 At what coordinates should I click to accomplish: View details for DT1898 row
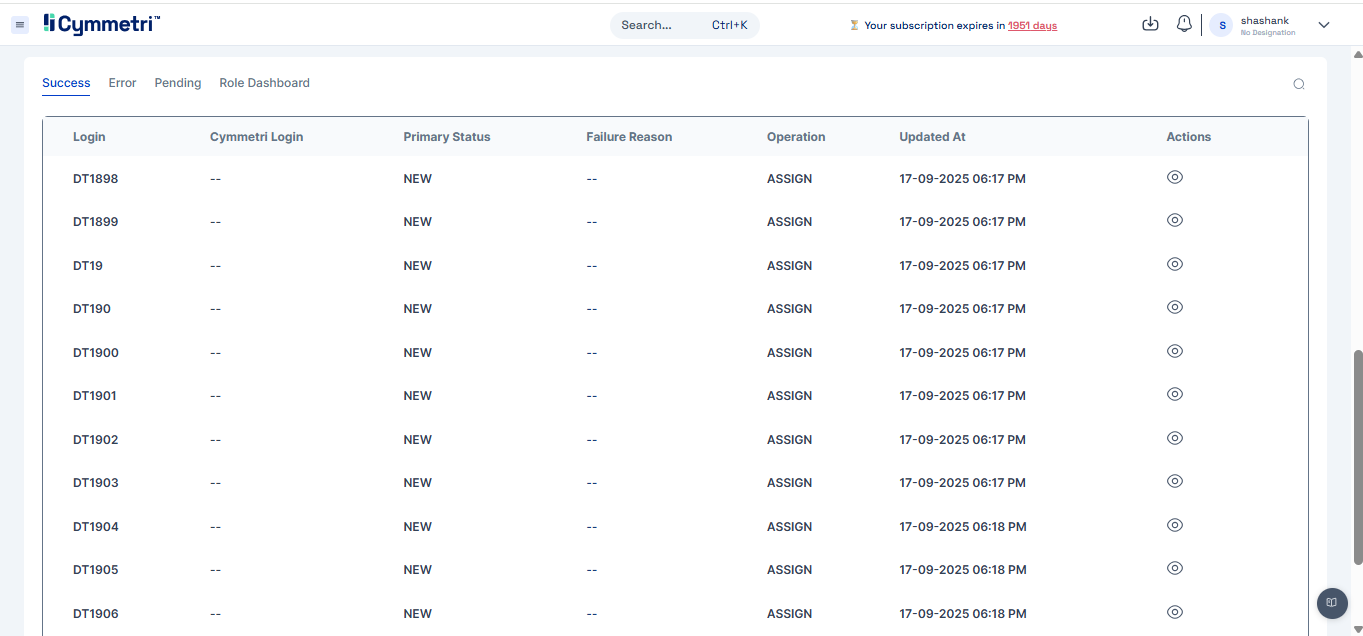pyautogui.click(x=1175, y=177)
